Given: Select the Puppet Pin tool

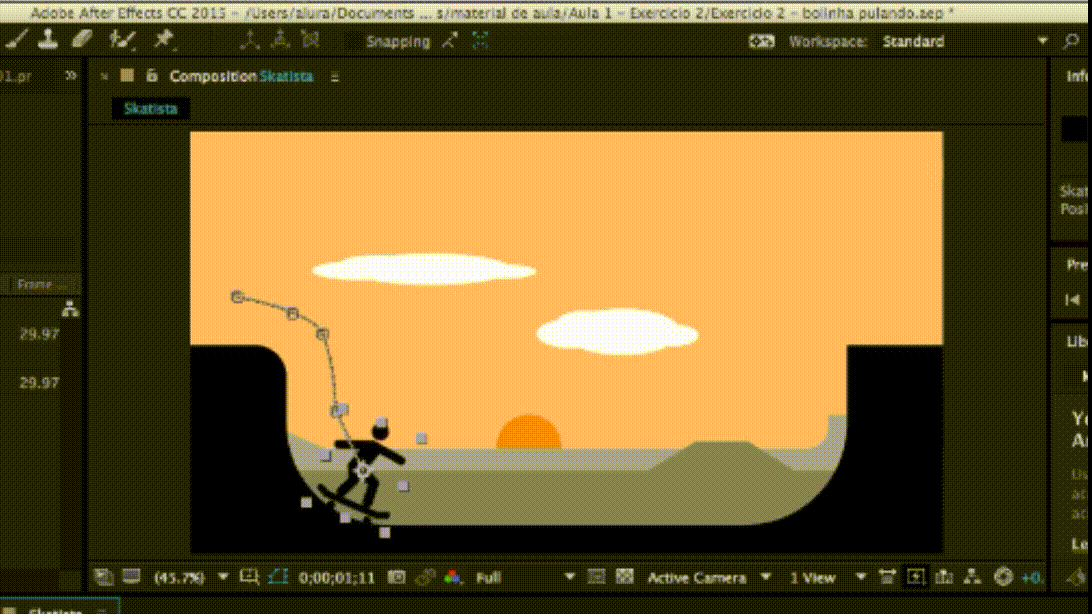Looking at the screenshot, I should click(164, 40).
